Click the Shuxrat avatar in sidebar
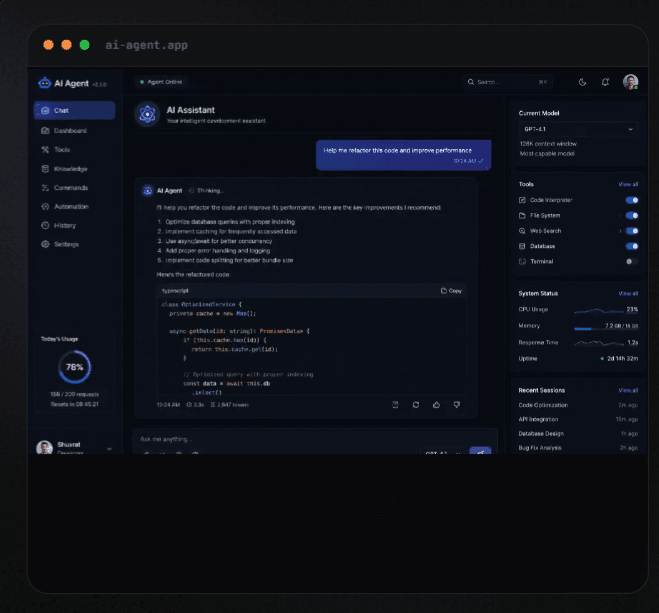 pyautogui.click(x=45, y=447)
